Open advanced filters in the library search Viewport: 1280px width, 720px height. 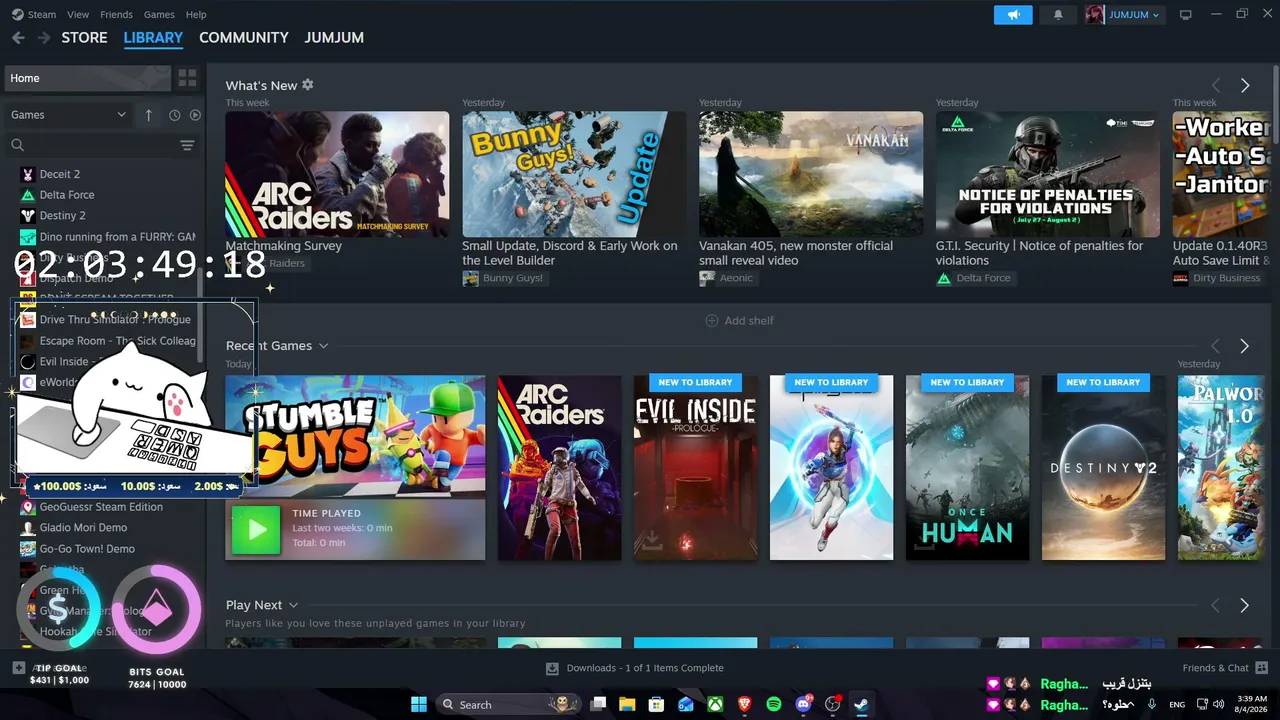187,145
